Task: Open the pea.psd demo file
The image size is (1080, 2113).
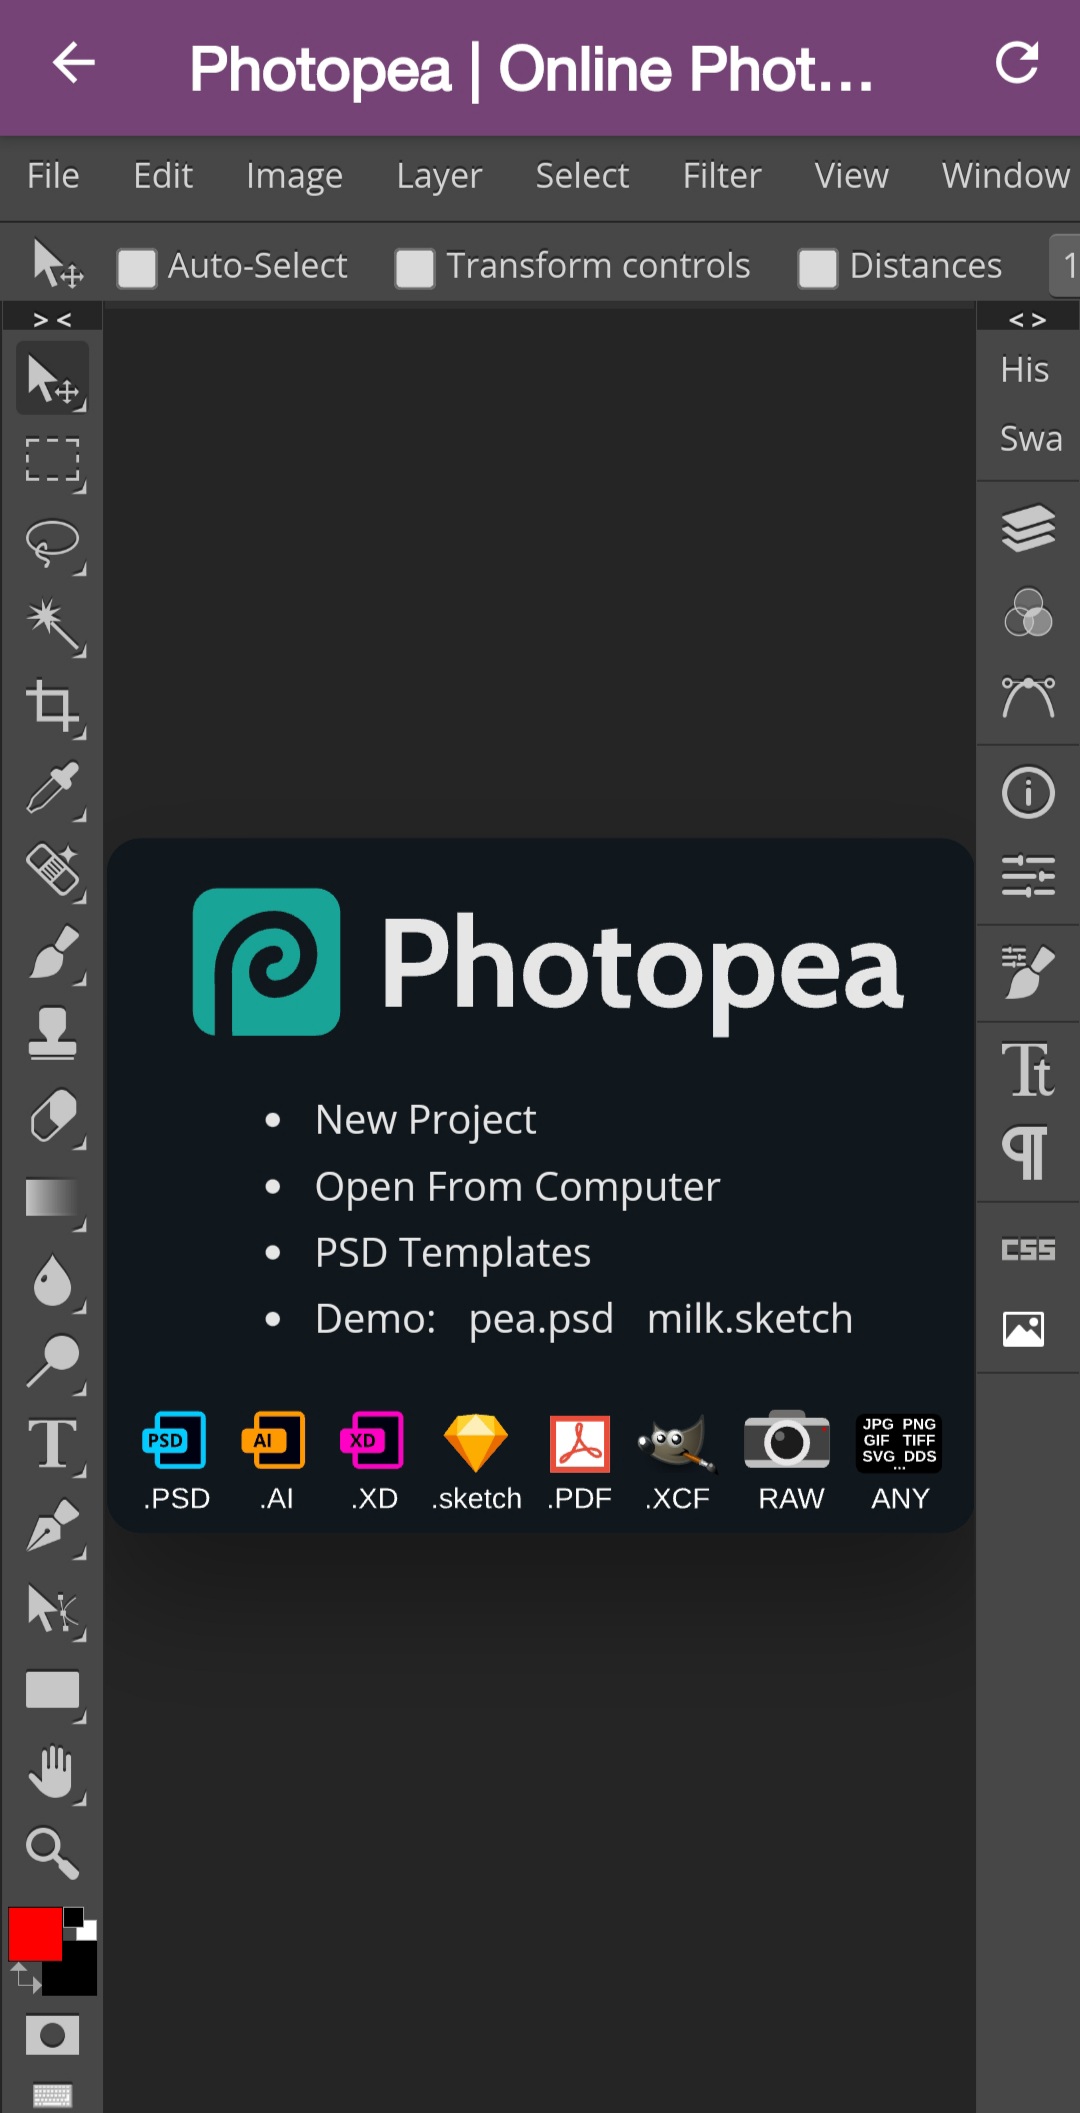Action: click(x=541, y=1319)
